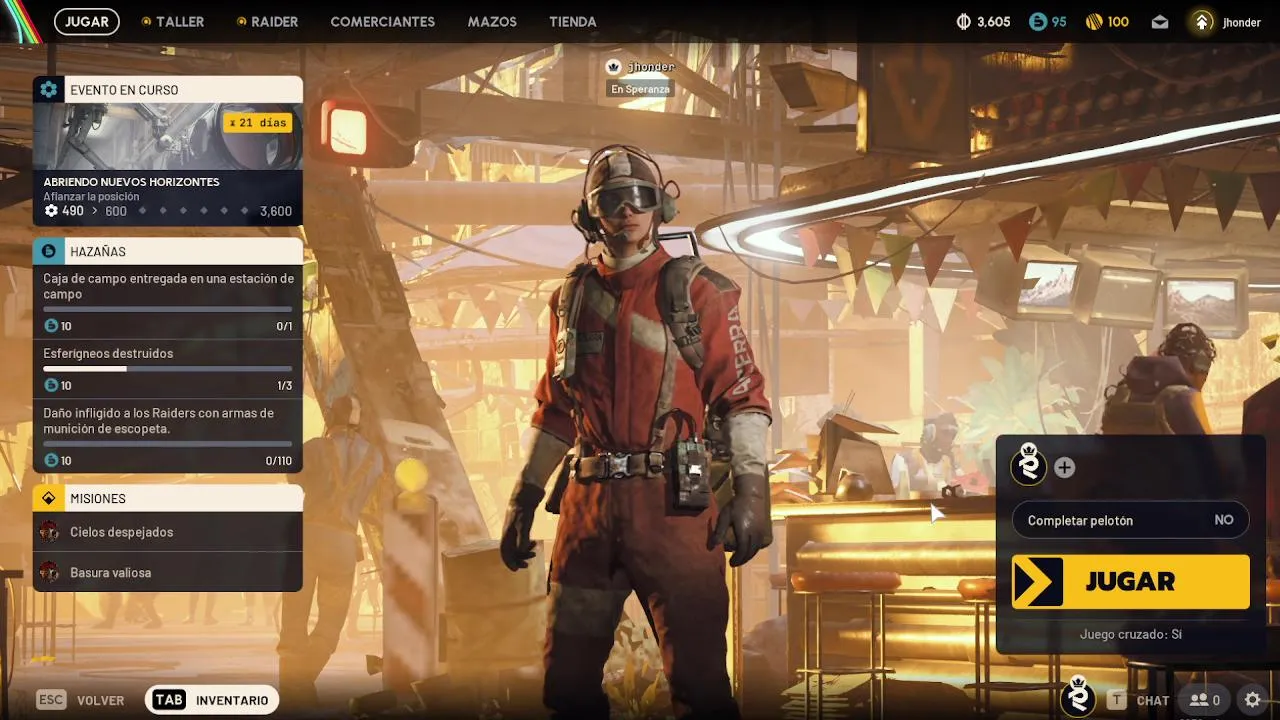The width and height of the screenshot is (1280, 720).
Task: Click ABRIENDO NUEVOS HORIZONTES event title
Action: (131, 182)
